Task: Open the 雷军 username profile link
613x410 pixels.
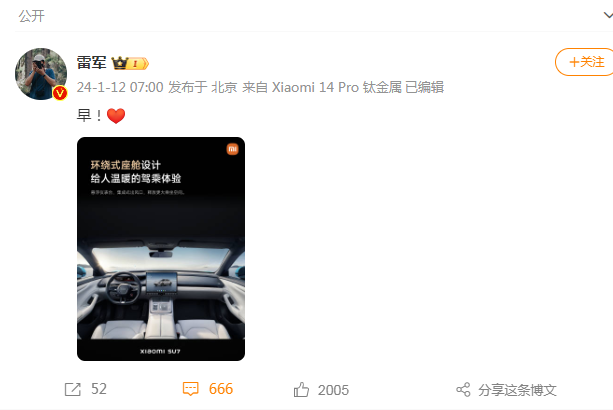Action: [91, 63]
